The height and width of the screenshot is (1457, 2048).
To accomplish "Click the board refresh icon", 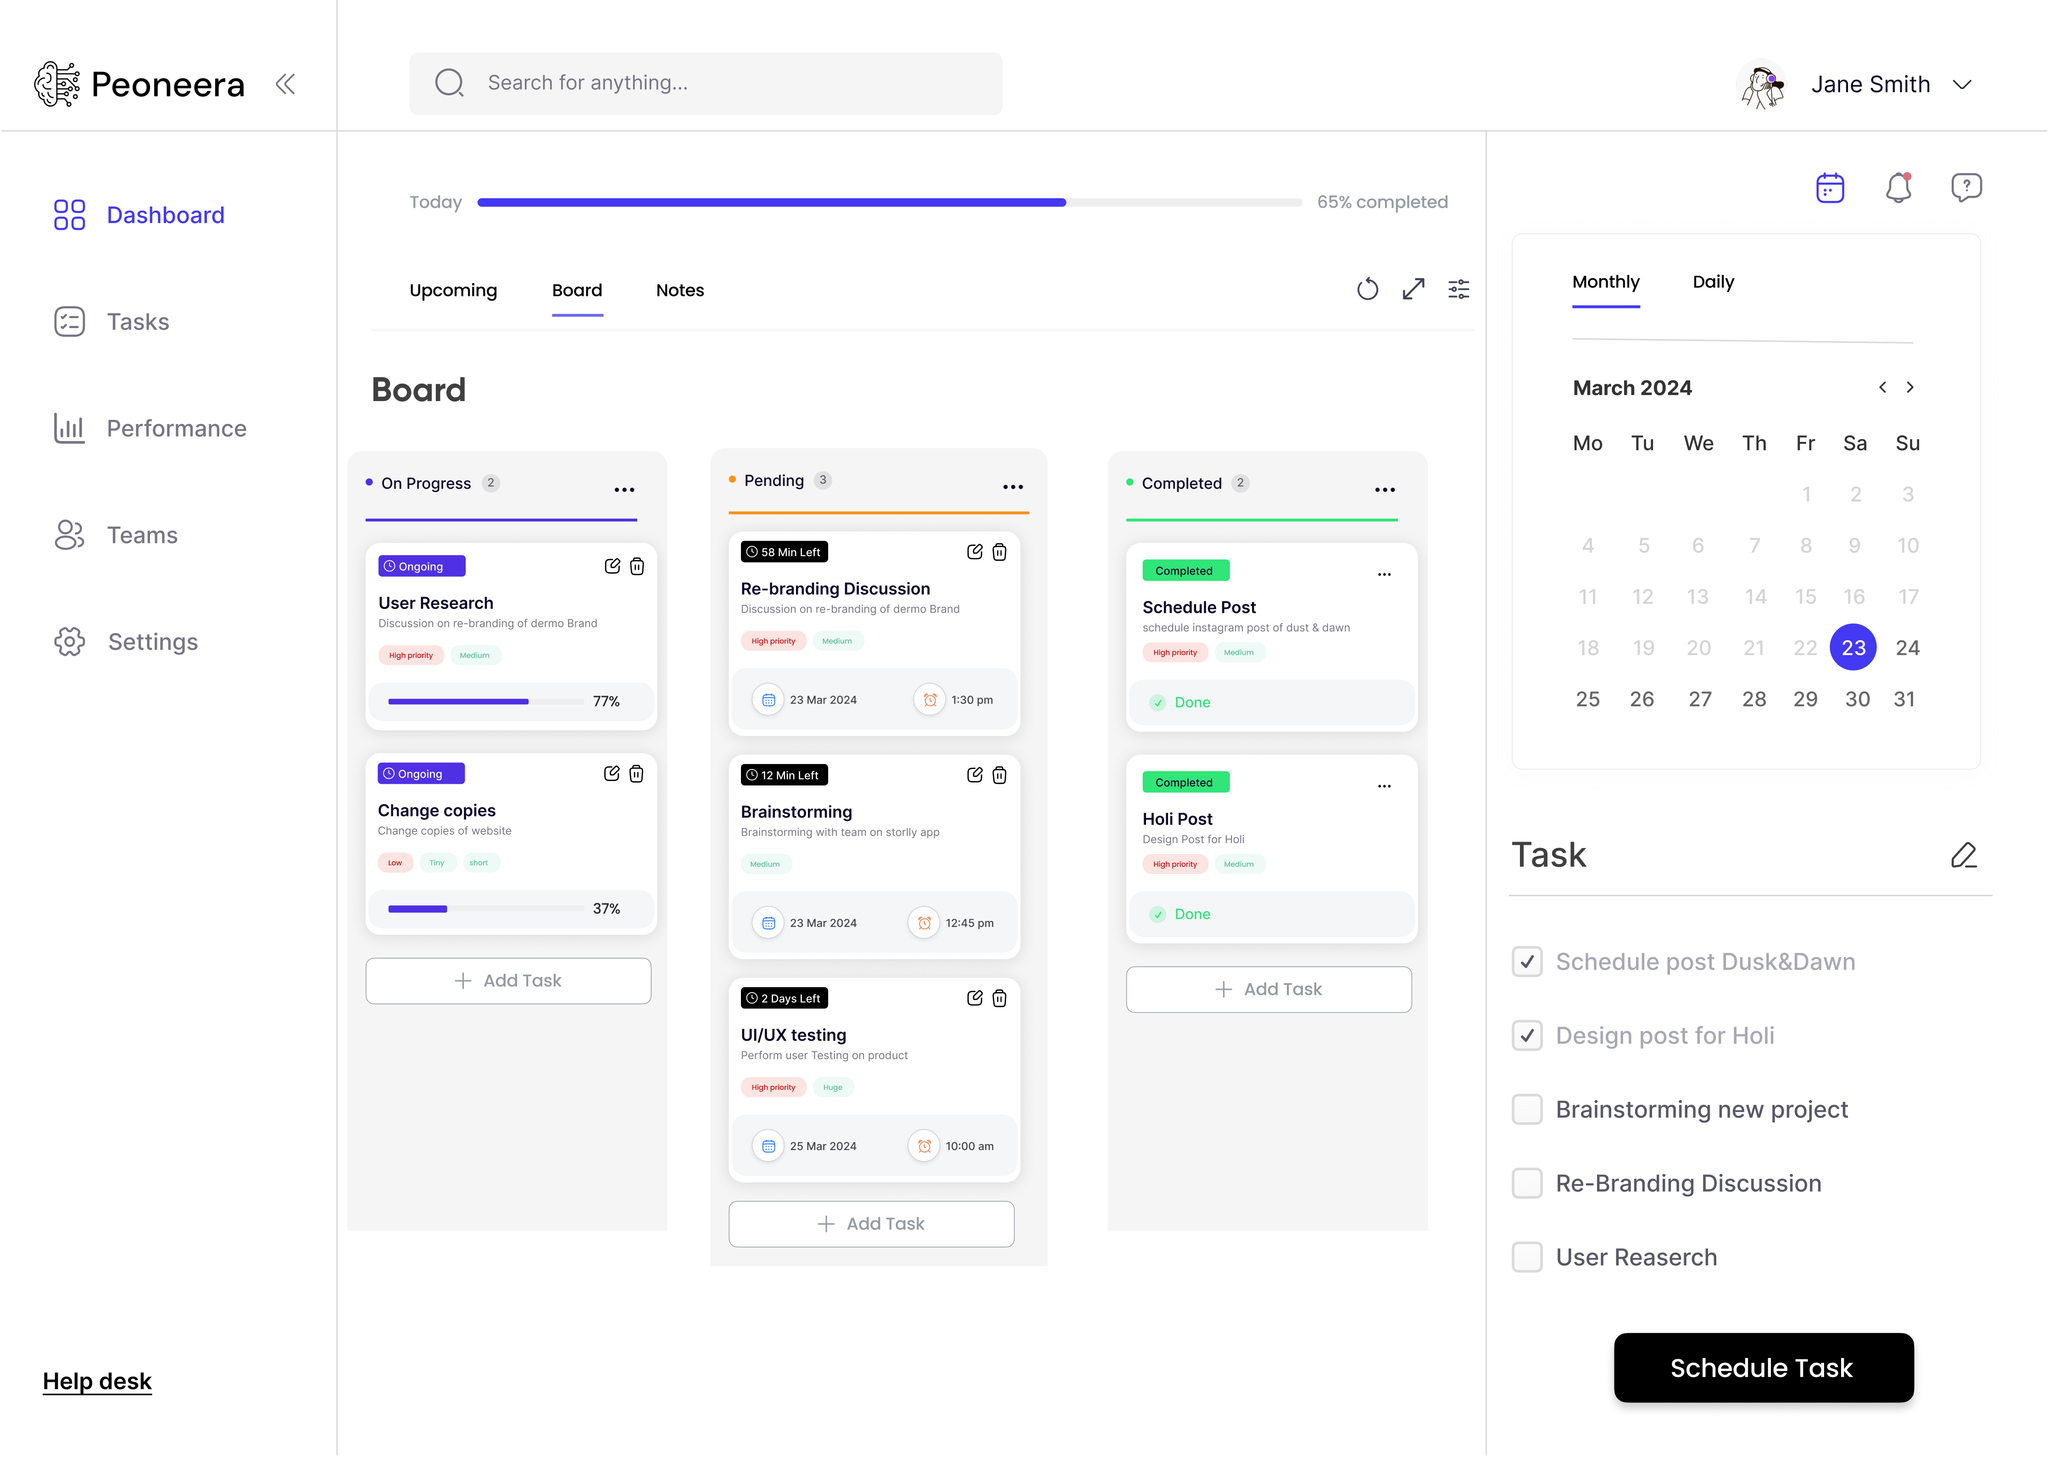I will pyautogui.click(x=1367, y=290).
